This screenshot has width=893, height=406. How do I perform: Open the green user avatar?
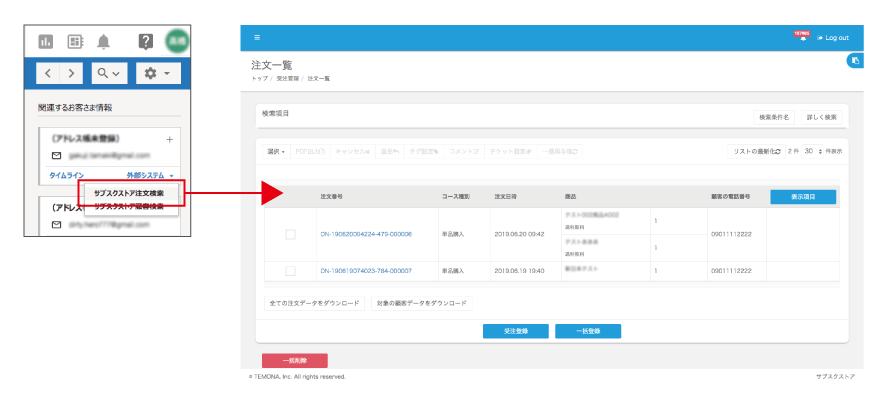pos(177,41)
